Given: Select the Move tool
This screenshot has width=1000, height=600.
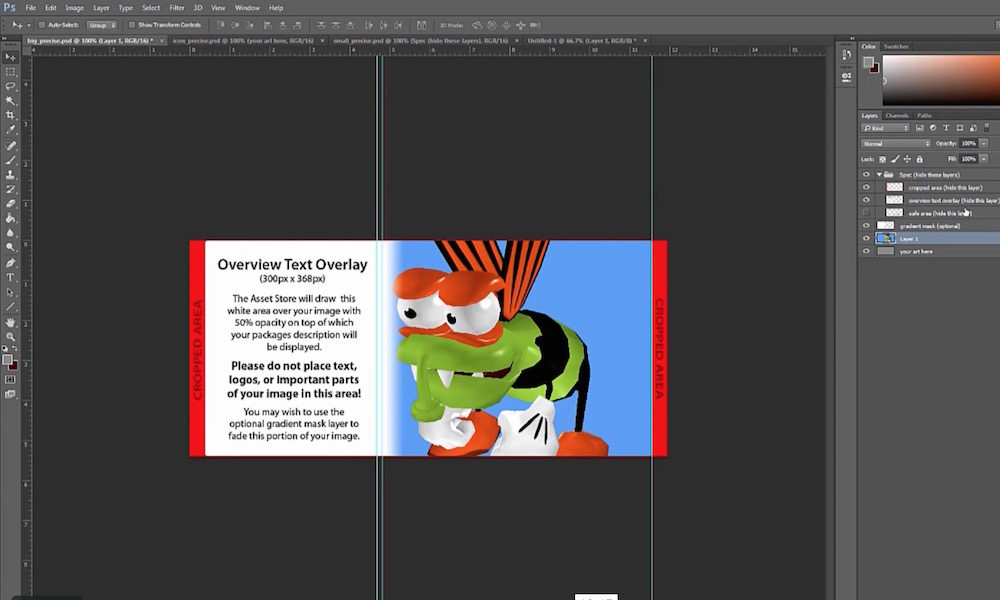Looking at the screenshot, I should 12,57.
